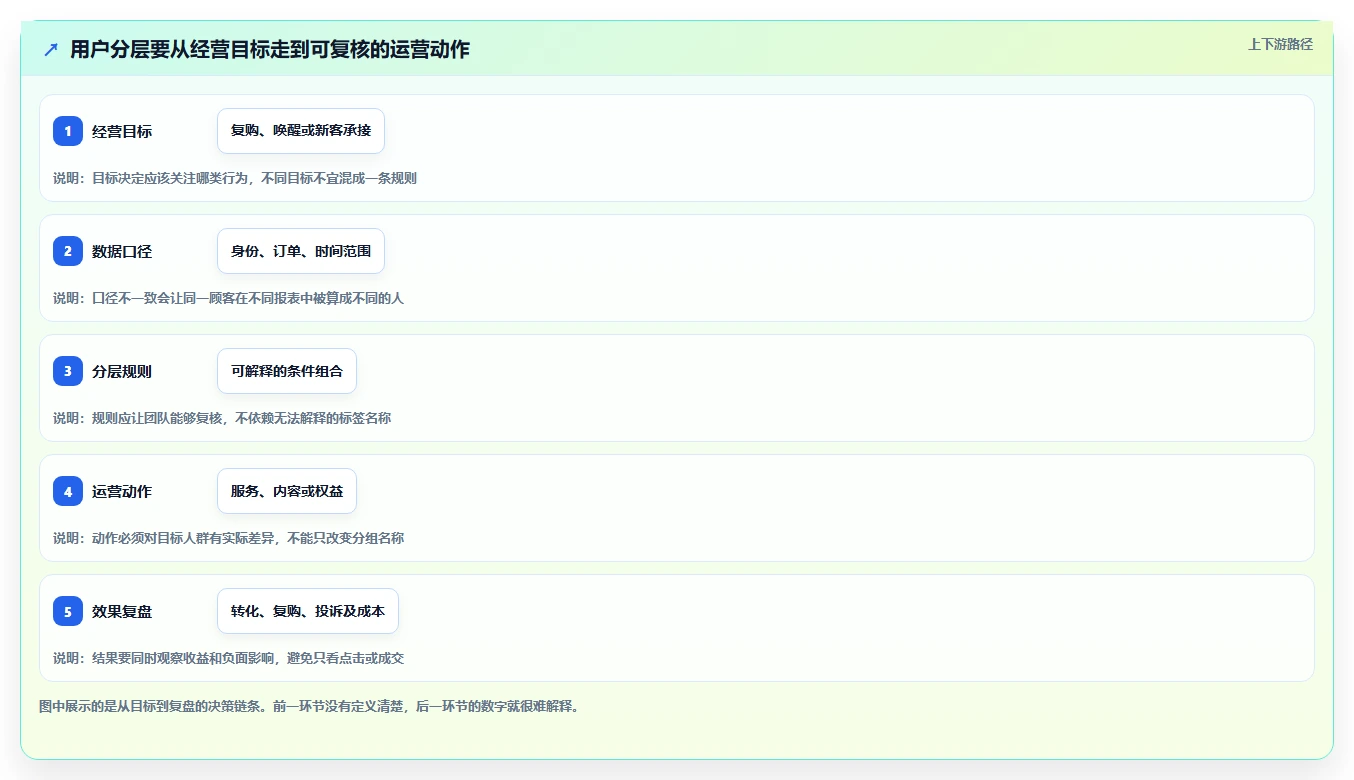1354x780 pixels.
Task: Click the 上下游路径 label in header
Action: 1280,44
